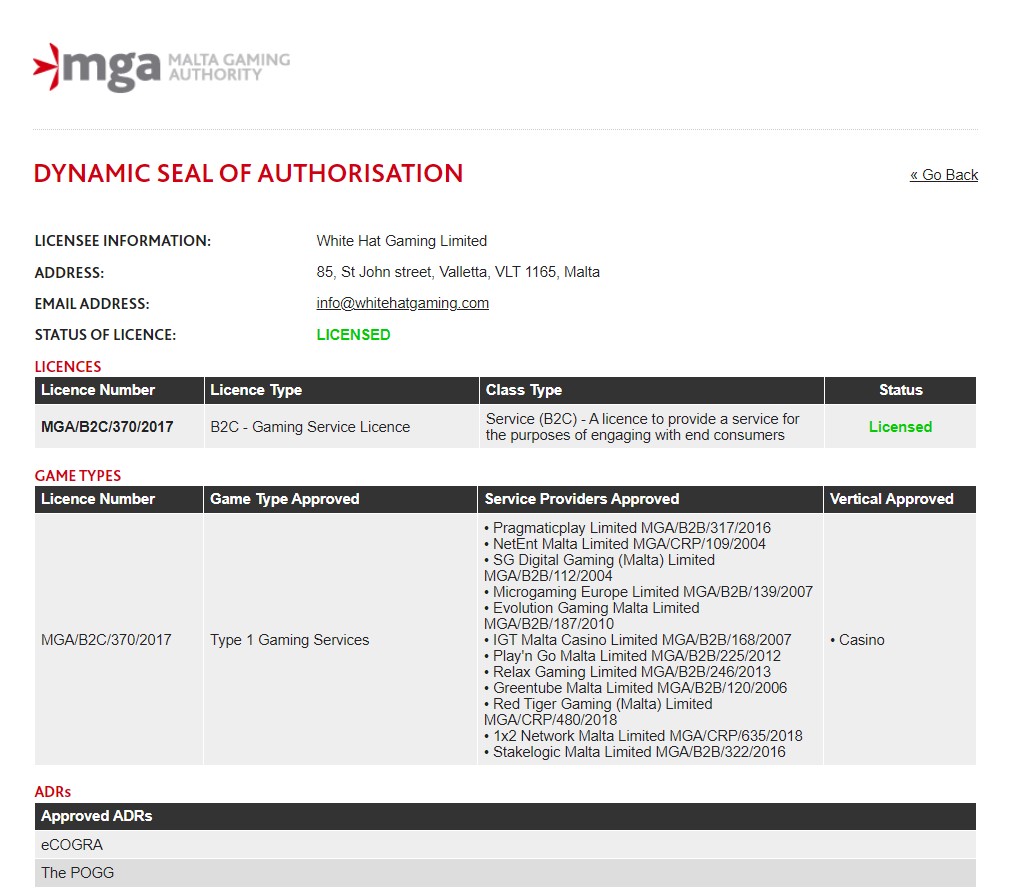The width and height of the screenshot is (1009, 895).
Task: Click the eCOGRA ADR row
Action: pos(505,845)
